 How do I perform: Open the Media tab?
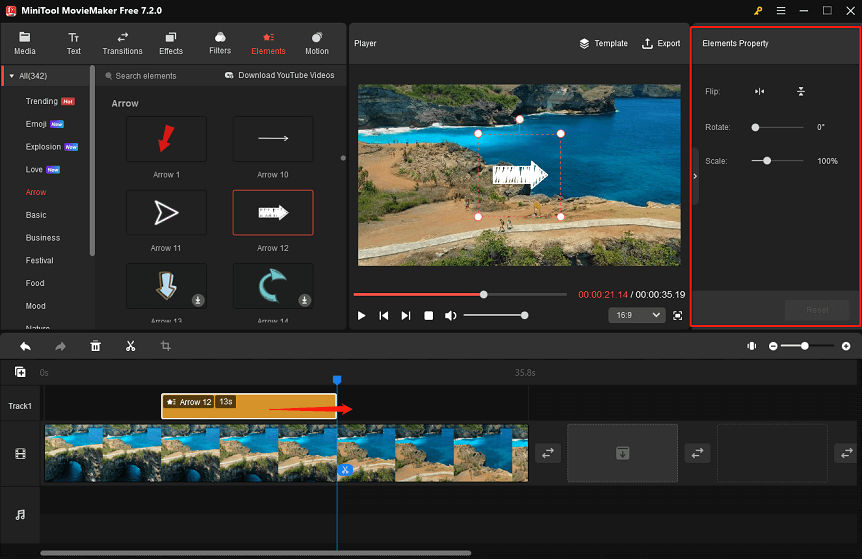pos(24,43)
